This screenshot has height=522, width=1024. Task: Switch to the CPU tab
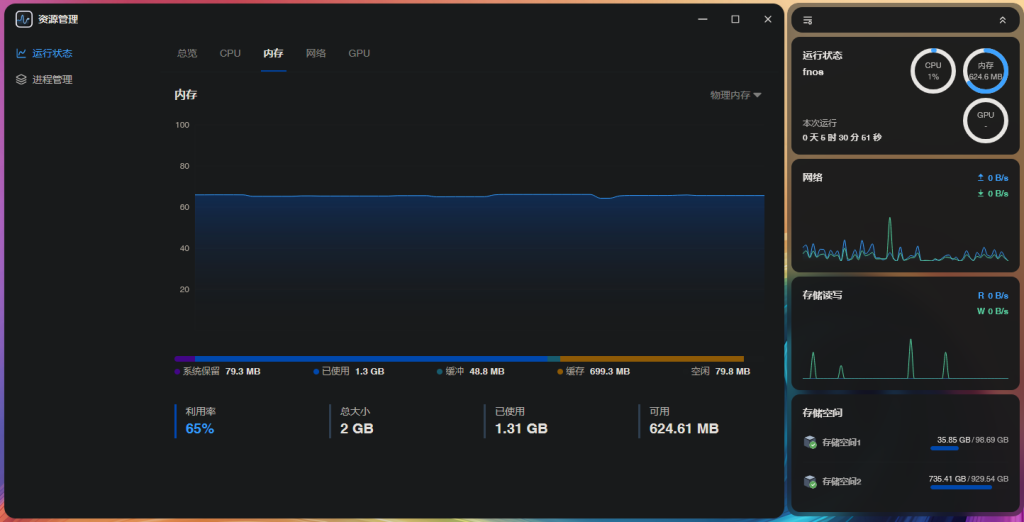(230, 53)
